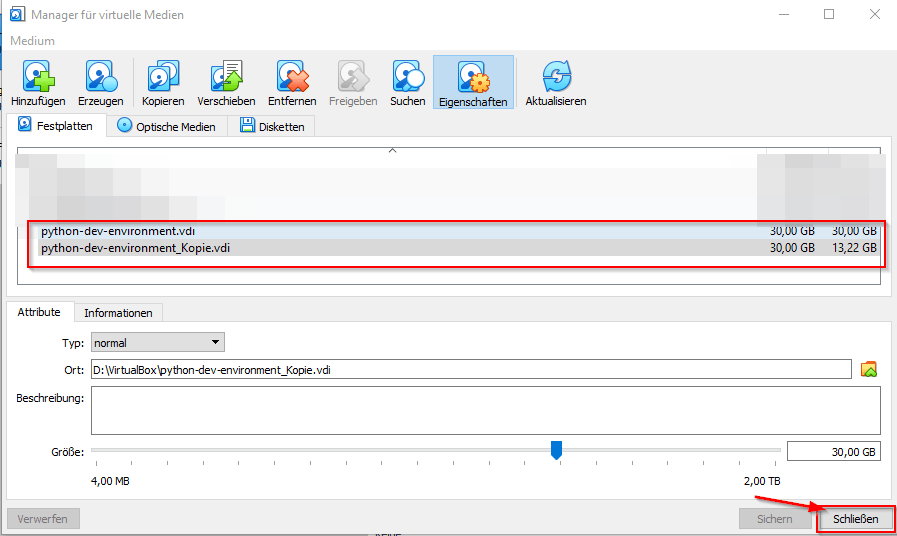Image resolution: width=897 pixels, height=536 pixels.
Task: Click the Verschieben toolbar icon
Action: 226,77
